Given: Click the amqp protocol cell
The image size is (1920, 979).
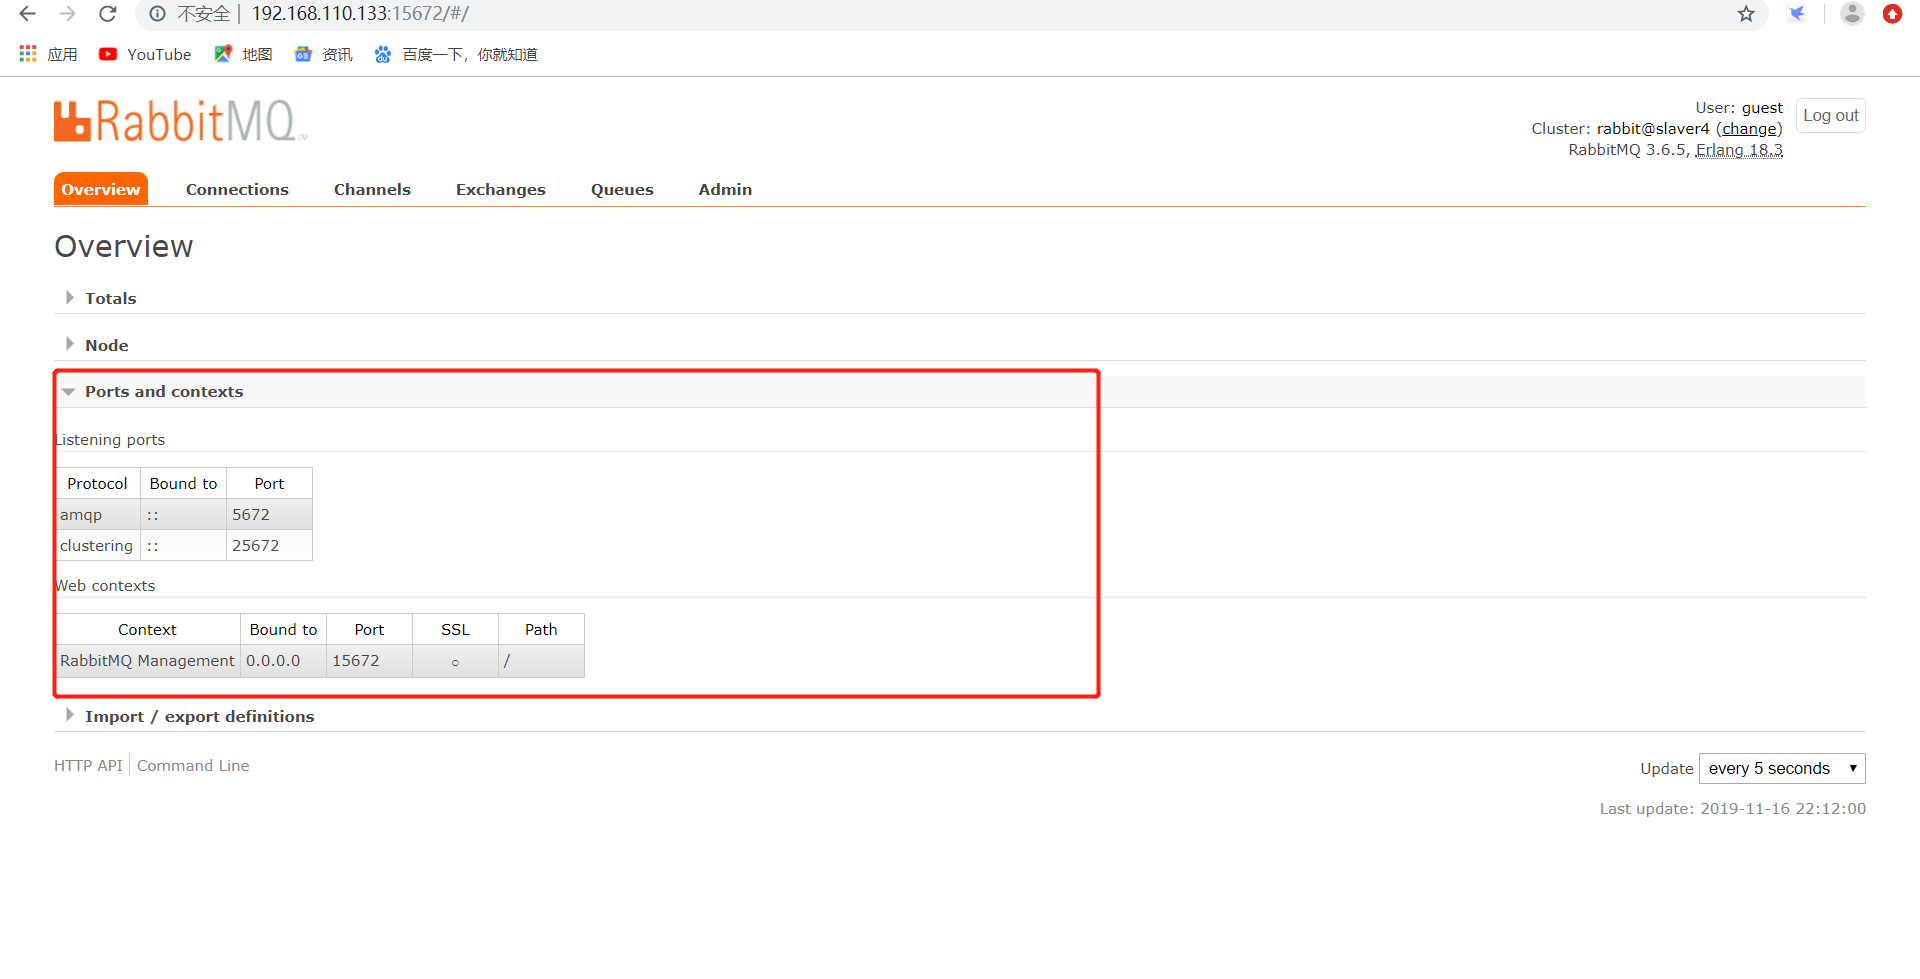Looking at the screenshot, I should pos(98,514).
